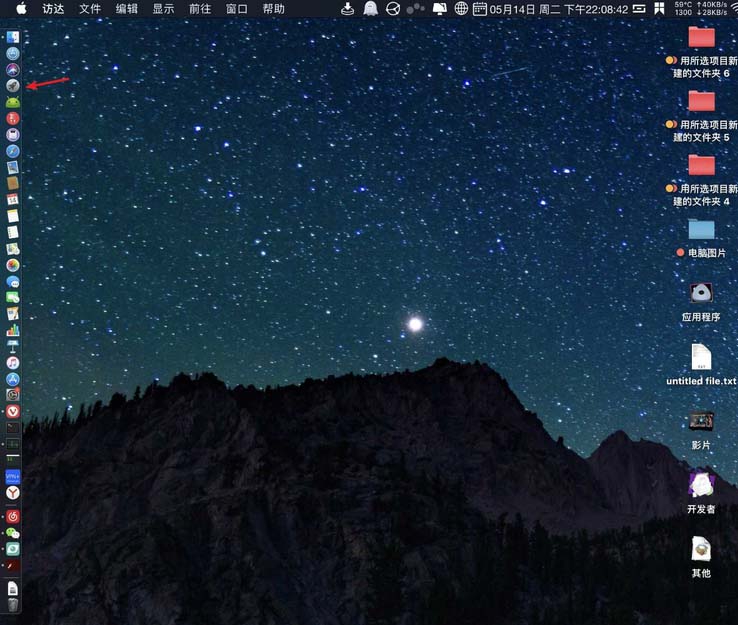Open the 前往 menu
The height and width of the screenshot is (625, 738).
point(200,8)
